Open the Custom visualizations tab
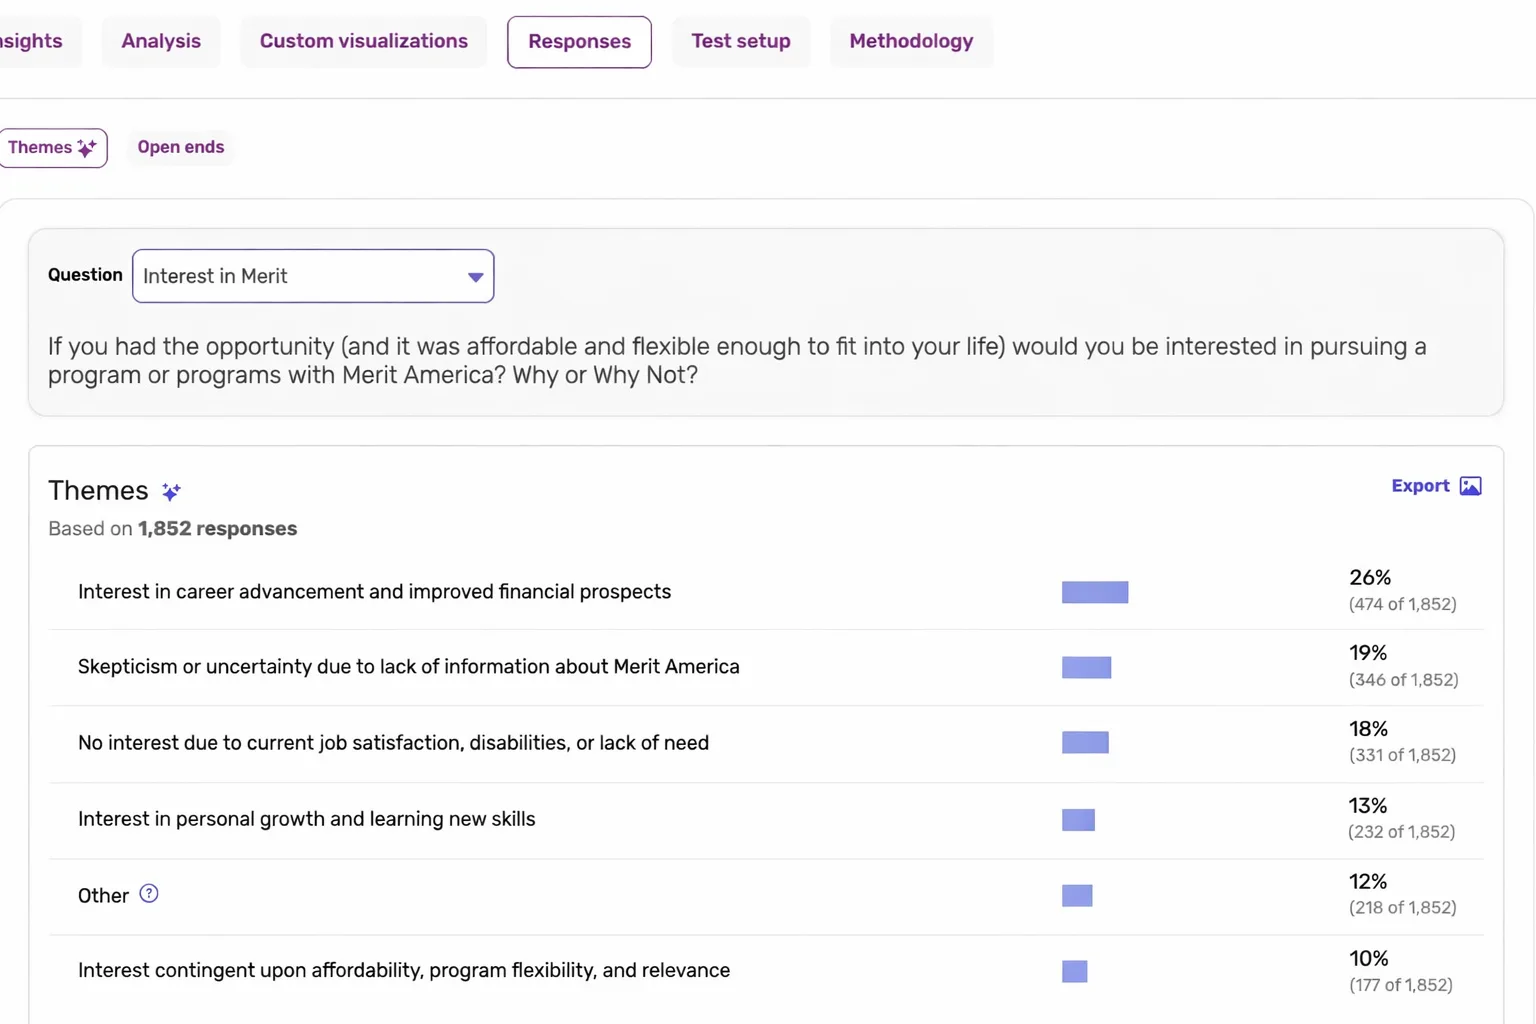Screen dimensions: 1536x1024 [363, 41]
